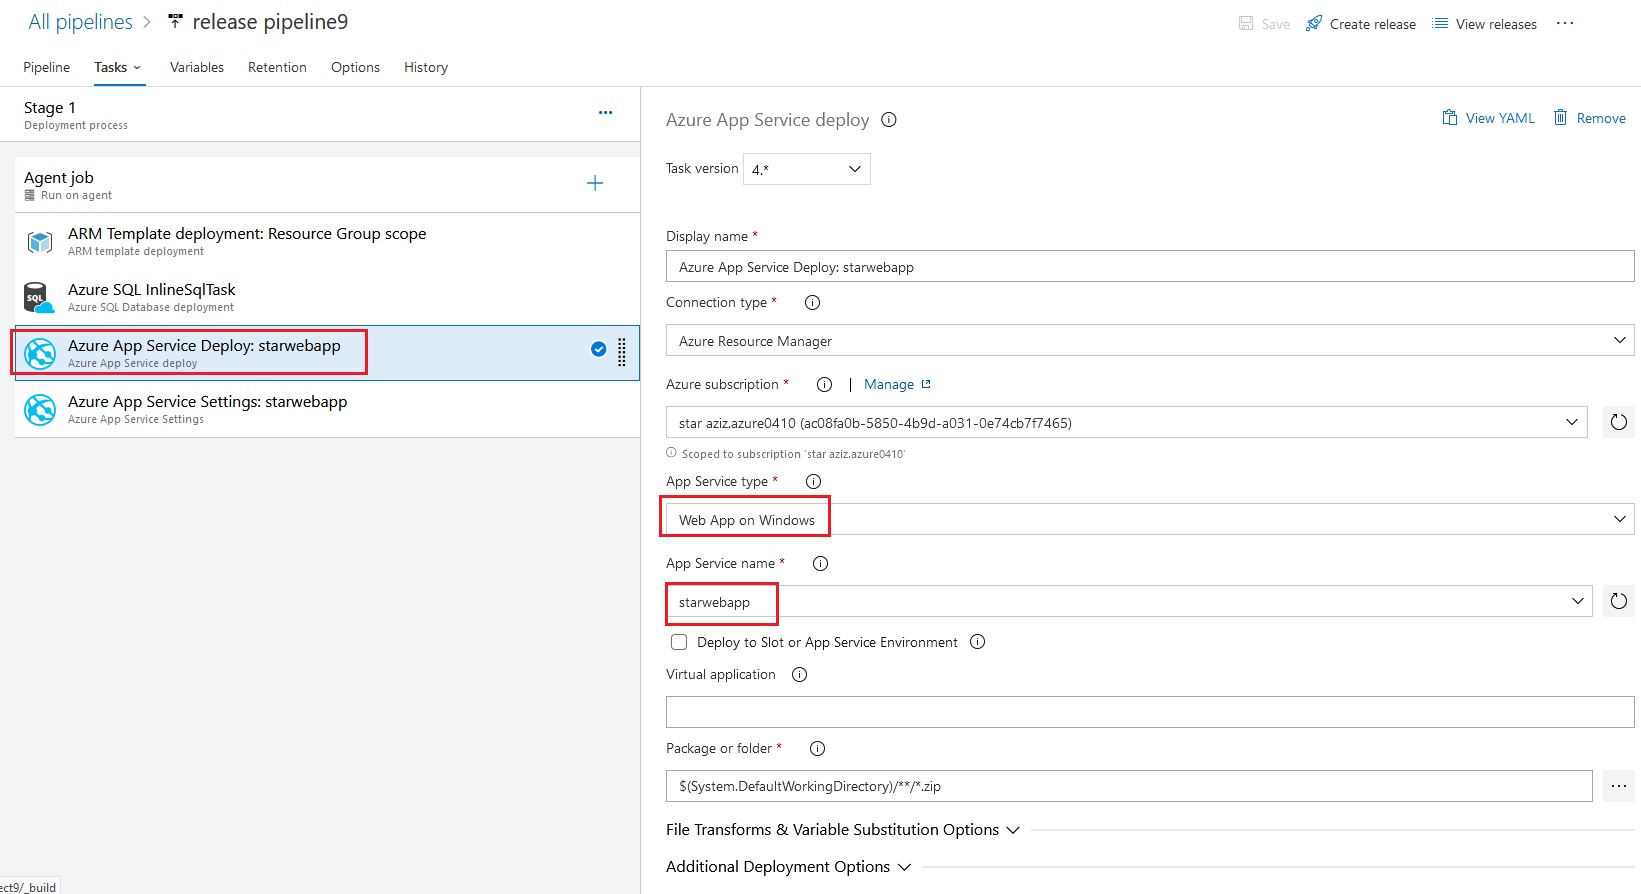
Task: Select the Agent job header row
Action: coord(327,185)
